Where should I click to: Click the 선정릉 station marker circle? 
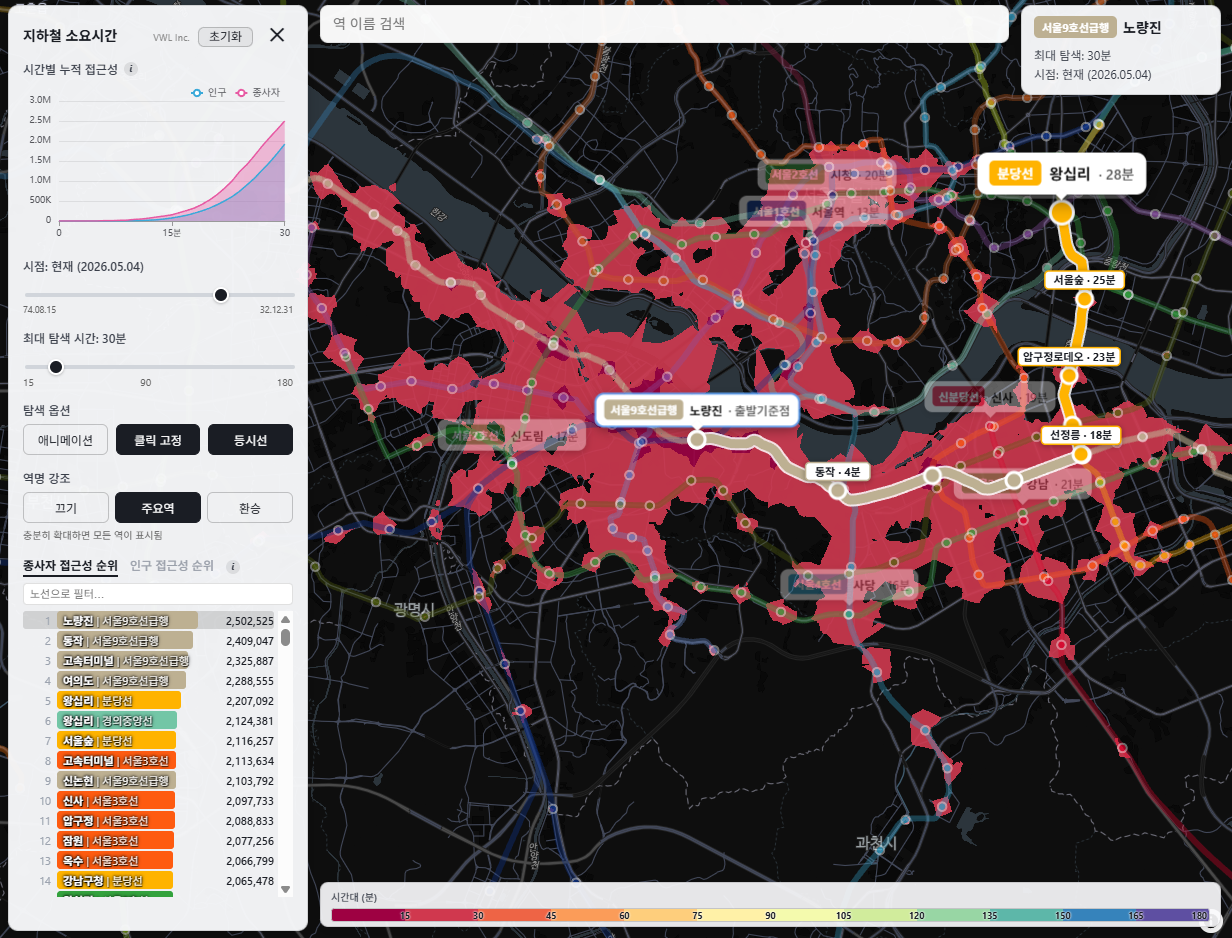(x=1080, y=455)
